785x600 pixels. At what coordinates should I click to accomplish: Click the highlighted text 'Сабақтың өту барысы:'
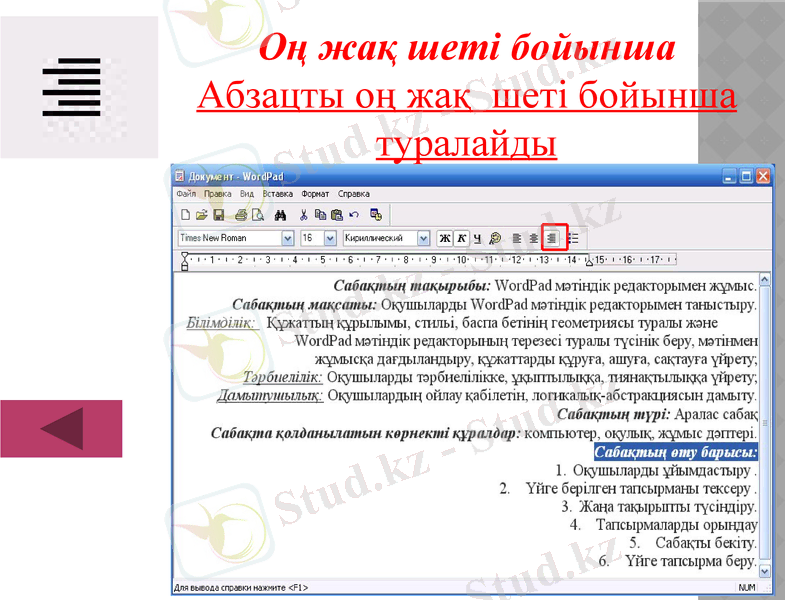(x=676, y=452)
